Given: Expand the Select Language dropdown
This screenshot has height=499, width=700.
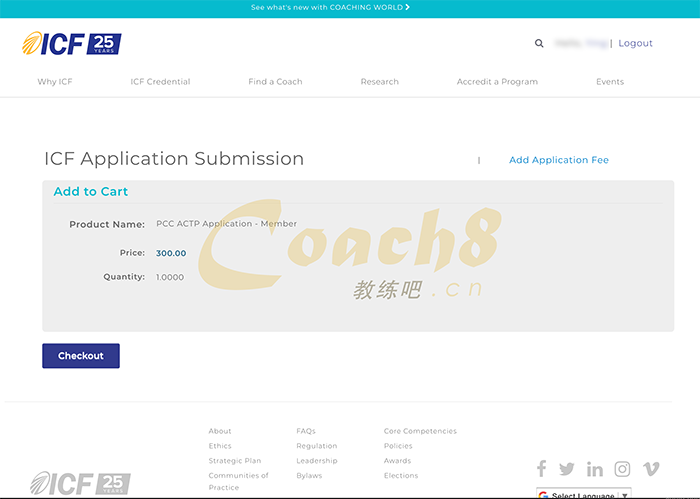Looking at the screenshot, I should tap(584, 494).
